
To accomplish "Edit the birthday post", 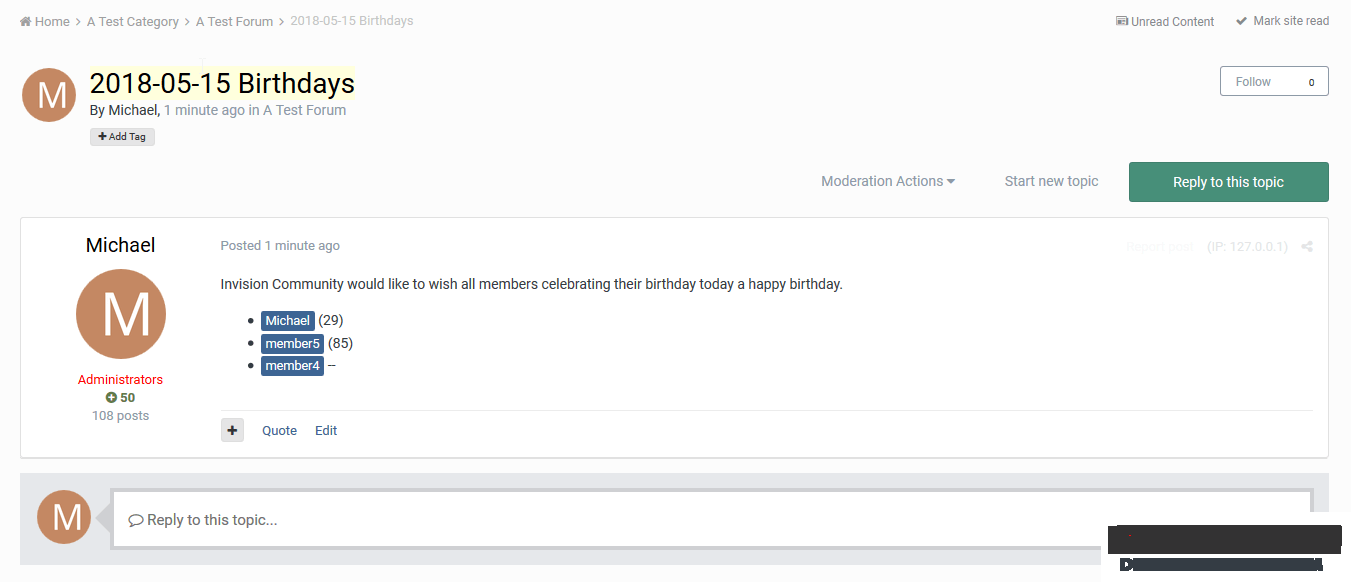I will 326,430.
